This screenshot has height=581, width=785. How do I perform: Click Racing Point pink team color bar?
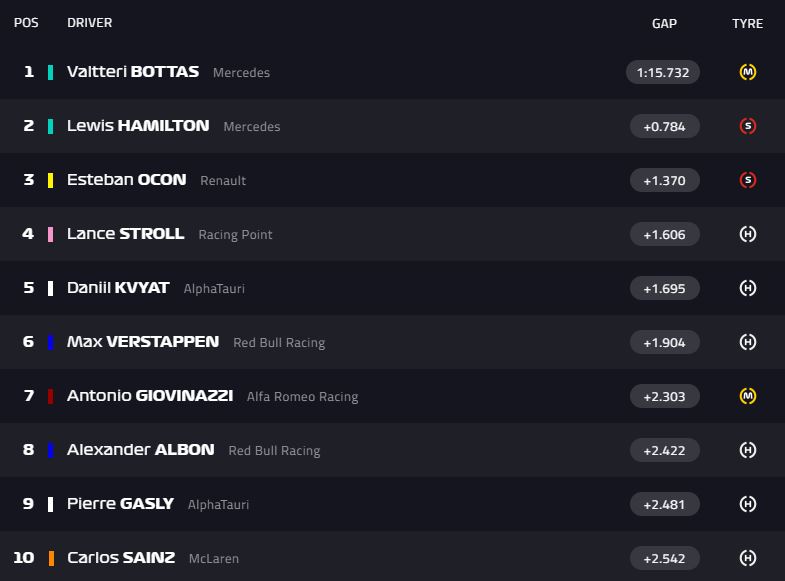tap(50, 234)
